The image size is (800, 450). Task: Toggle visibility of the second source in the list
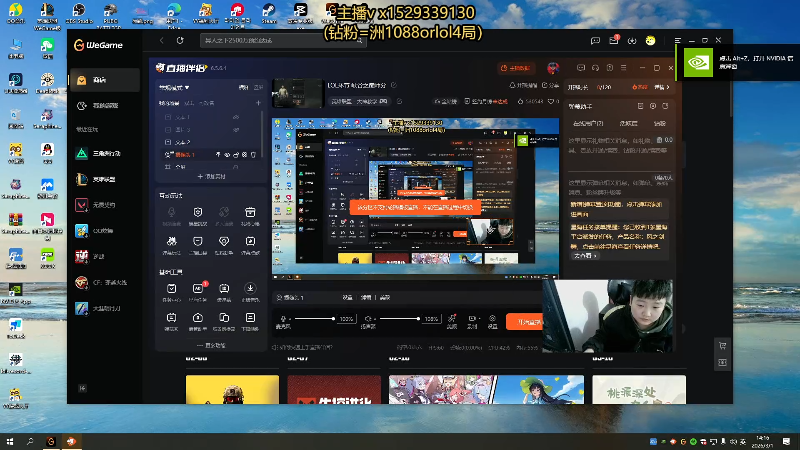236,130
